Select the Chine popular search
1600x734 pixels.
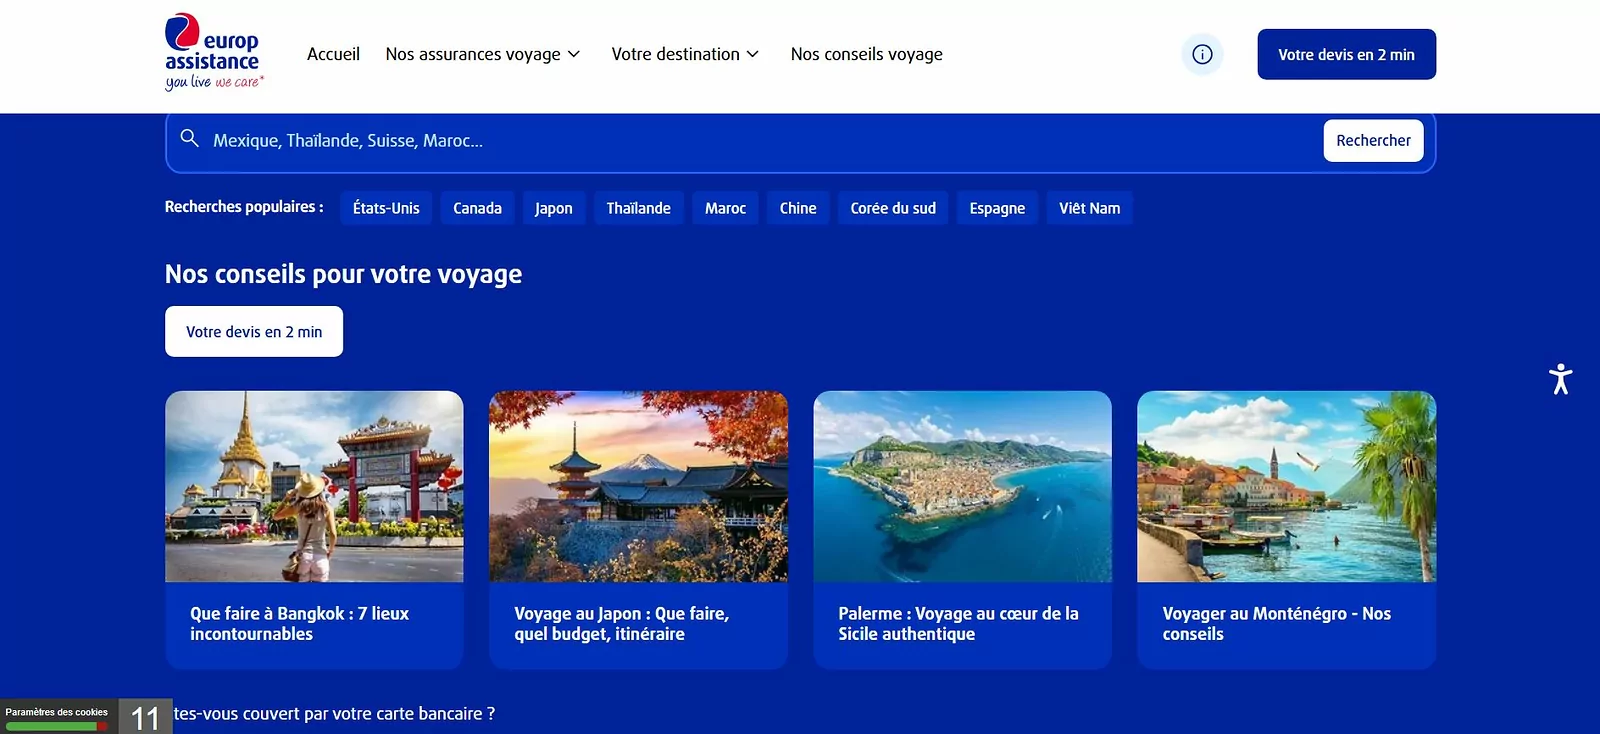click(x=798, y=208)
